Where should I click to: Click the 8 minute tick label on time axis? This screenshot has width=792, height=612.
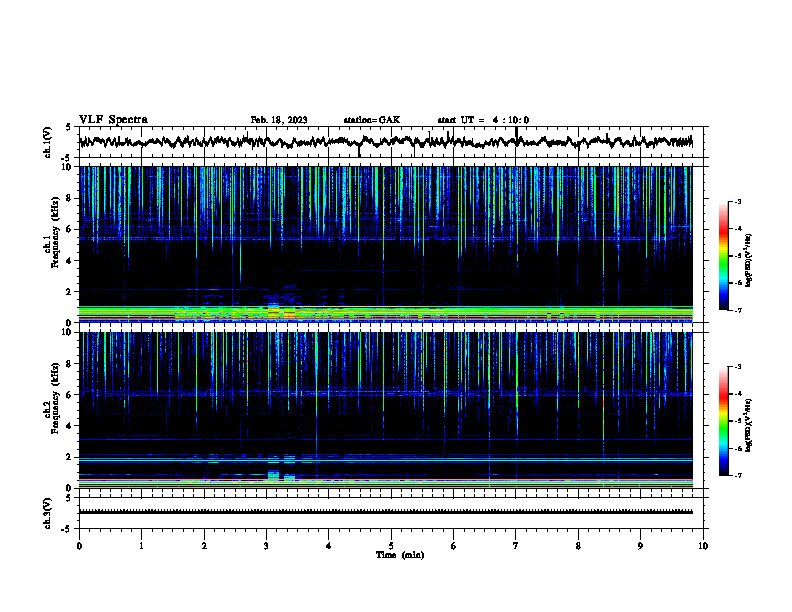[578, 546]
